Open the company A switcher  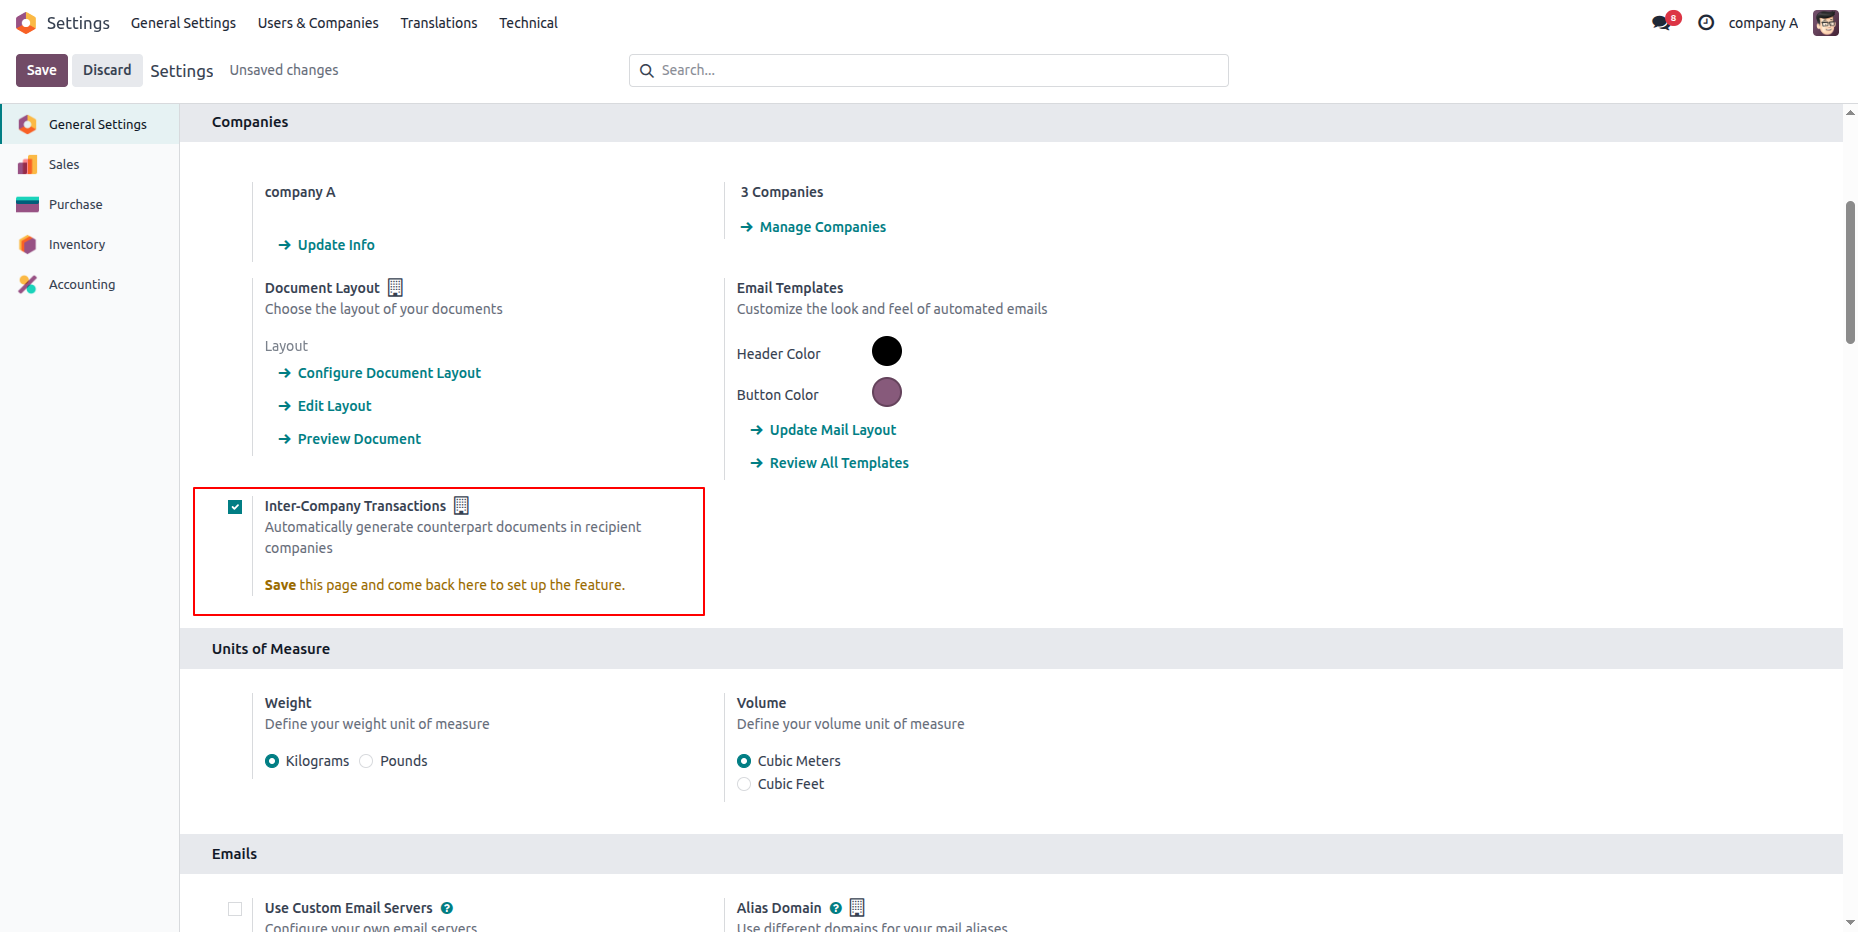[x=1763, y=22]
